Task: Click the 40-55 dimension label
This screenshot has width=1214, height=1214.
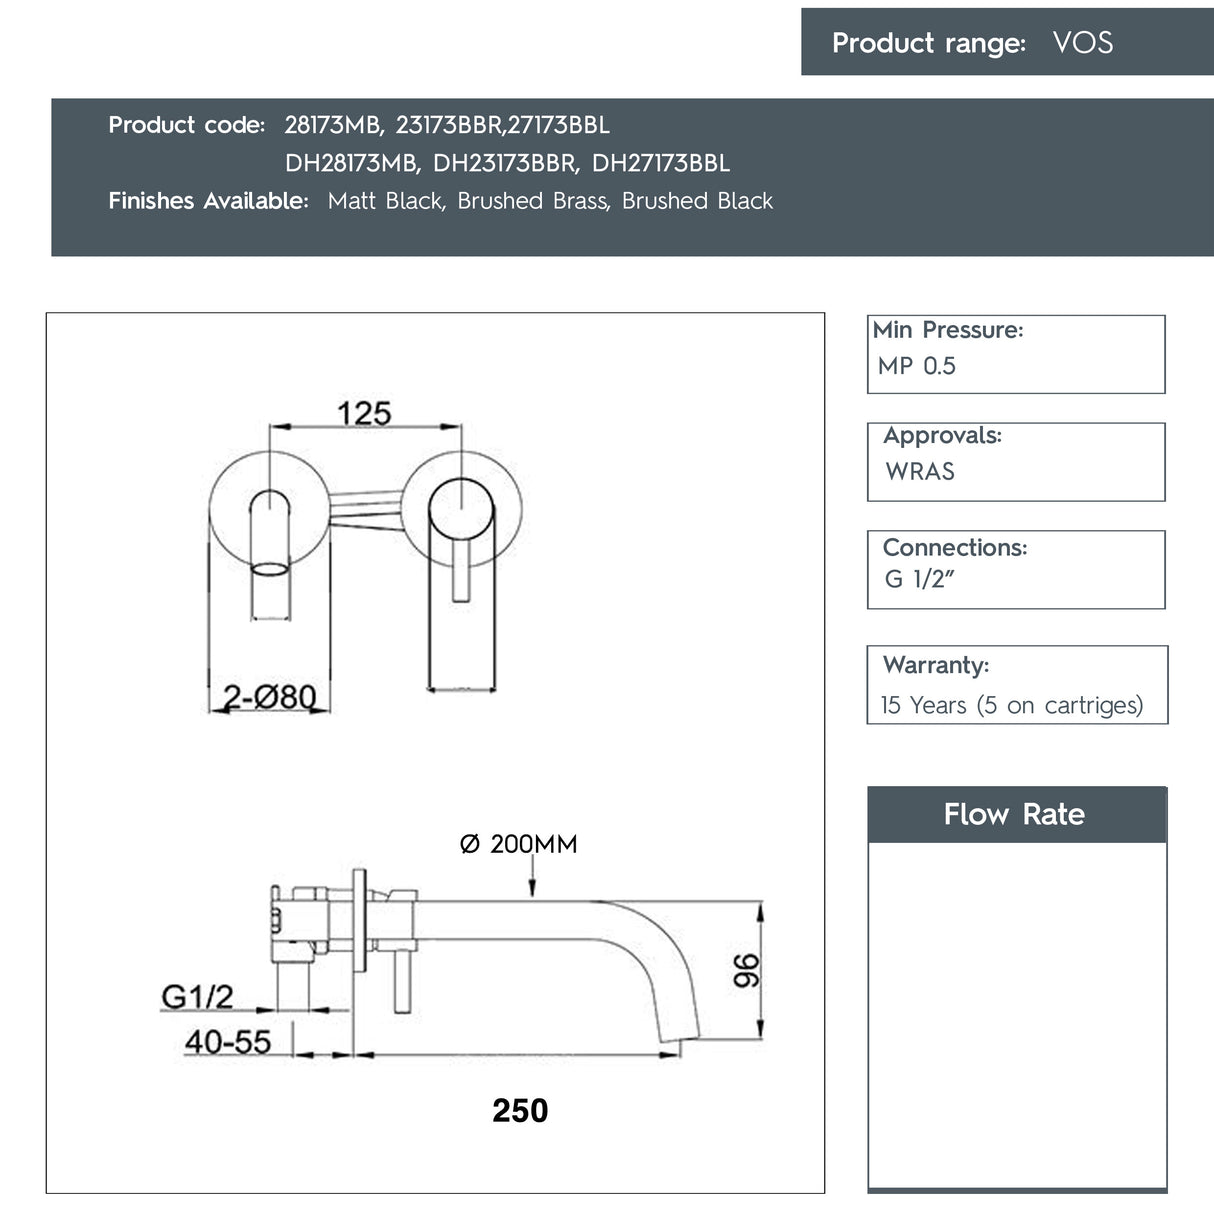Action: coord(228,1042)
